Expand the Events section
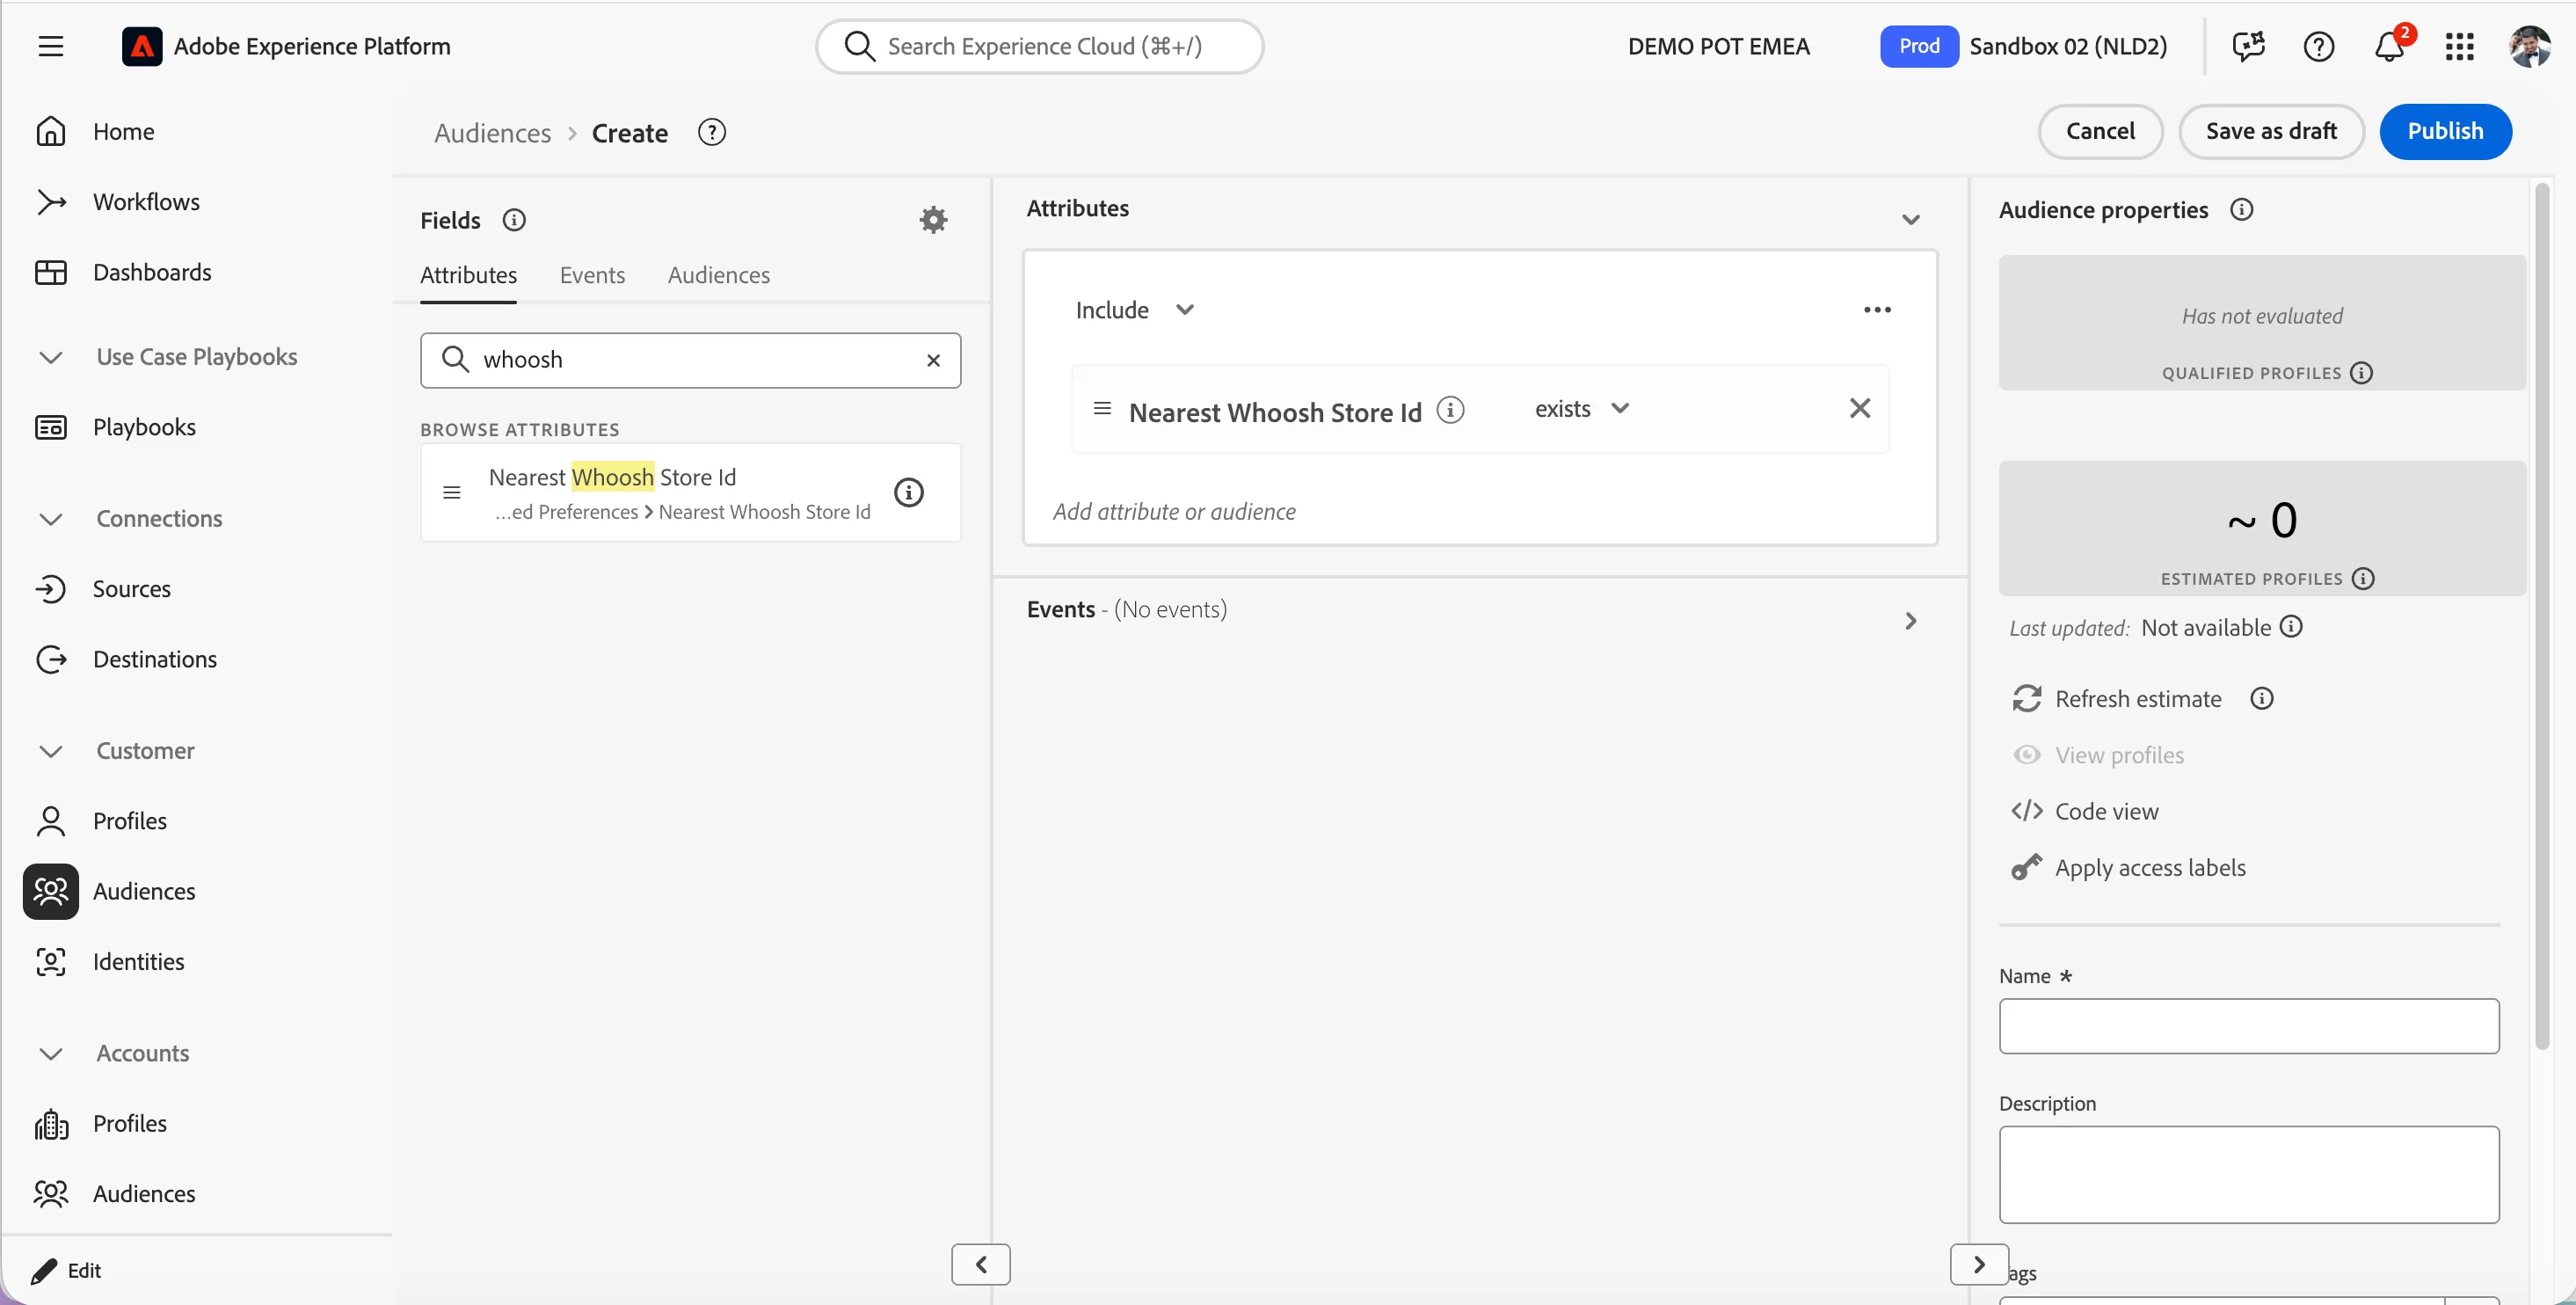The height and width of the screenshot is (1305, 2576). tap(1910, 621)
